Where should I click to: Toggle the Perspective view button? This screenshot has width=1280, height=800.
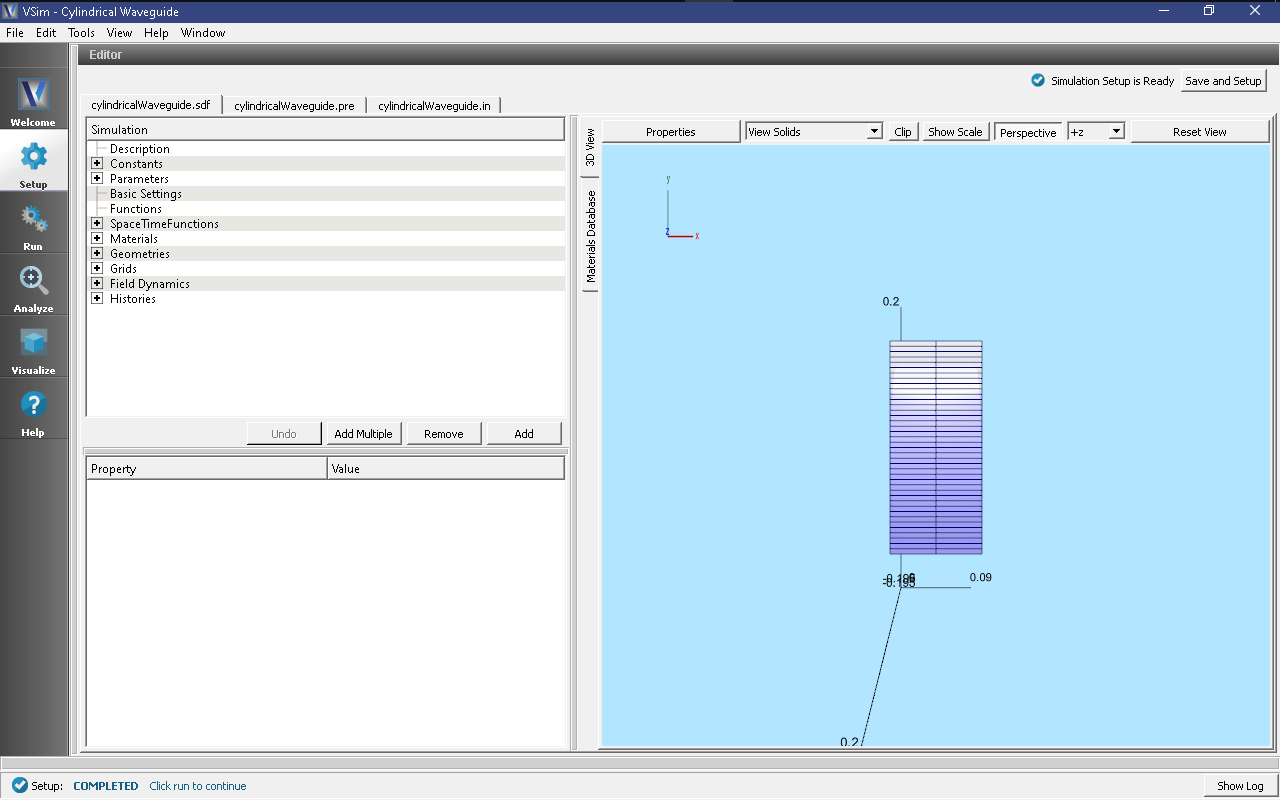1028,132
